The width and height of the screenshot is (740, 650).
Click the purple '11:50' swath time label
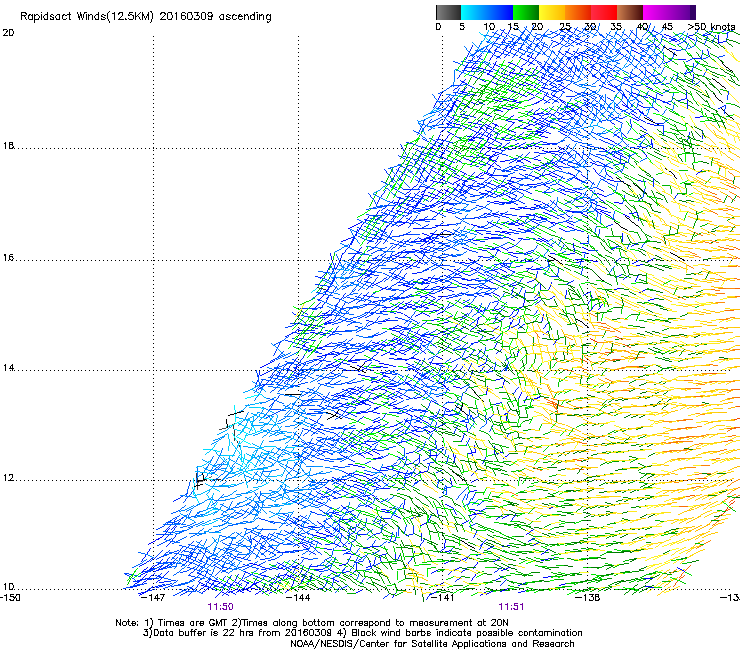pos(220,607)
